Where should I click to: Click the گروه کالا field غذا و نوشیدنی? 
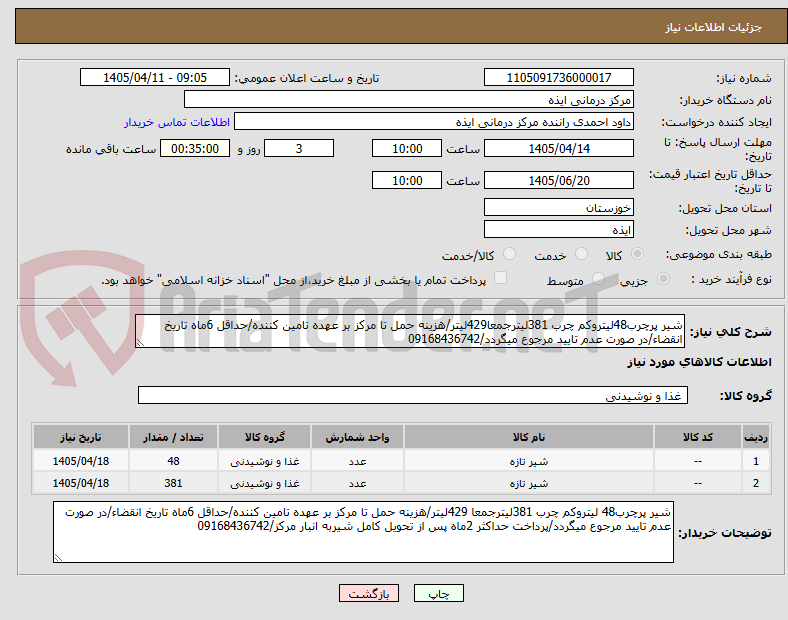pos(413,395)
